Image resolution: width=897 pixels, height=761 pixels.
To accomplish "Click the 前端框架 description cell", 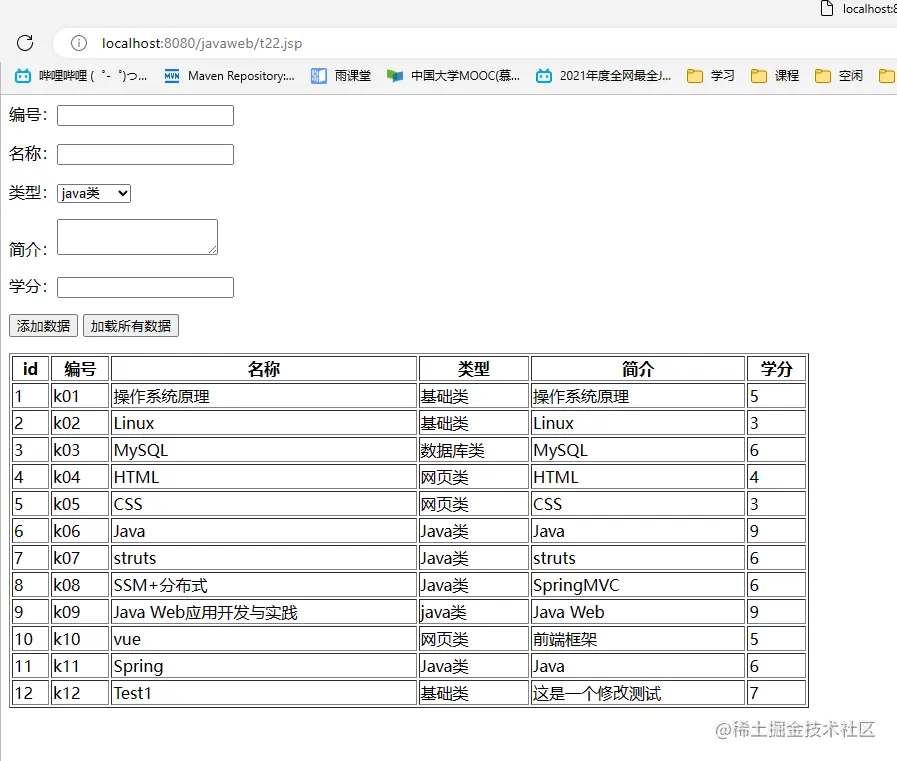I will [638, 639].
